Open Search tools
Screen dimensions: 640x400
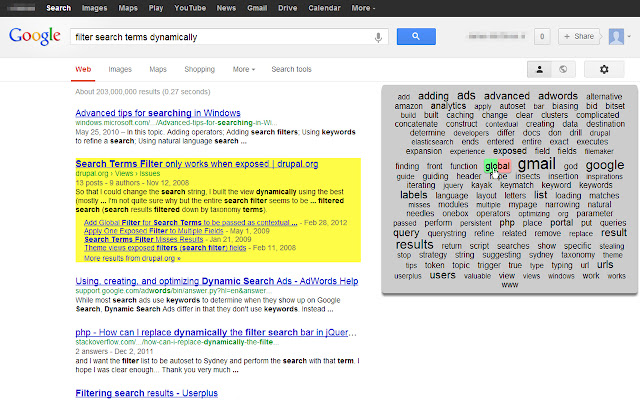pos(291,69)
